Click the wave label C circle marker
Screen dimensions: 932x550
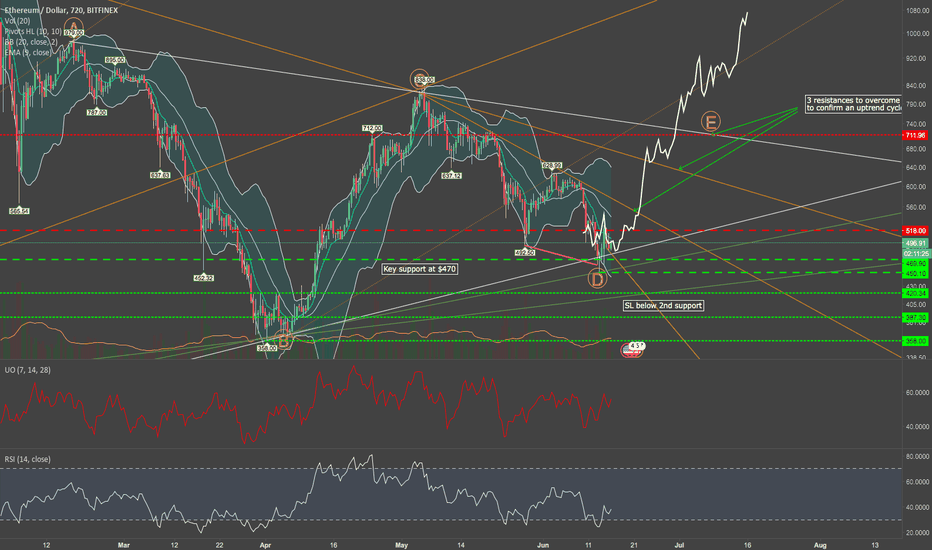tap(420, 78)
